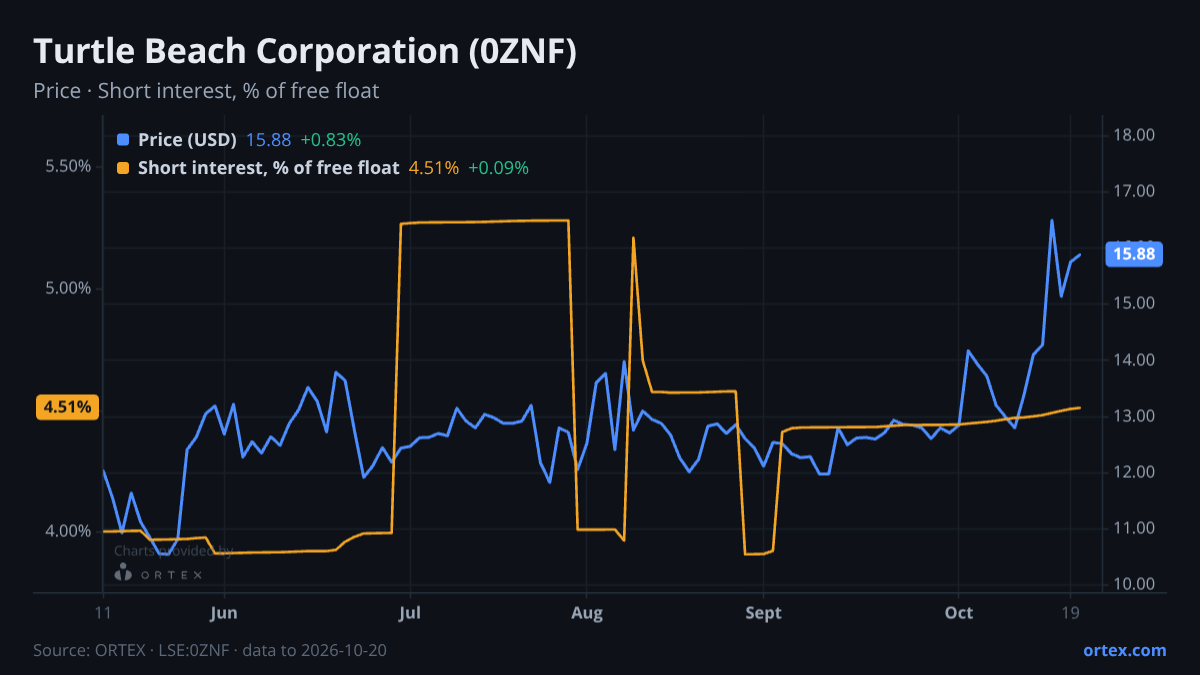Image resolution: width=1200 pixels, height=675 pixels.
Task: Click the 17.00 right axis label
Action: (x=1134, y=191)
